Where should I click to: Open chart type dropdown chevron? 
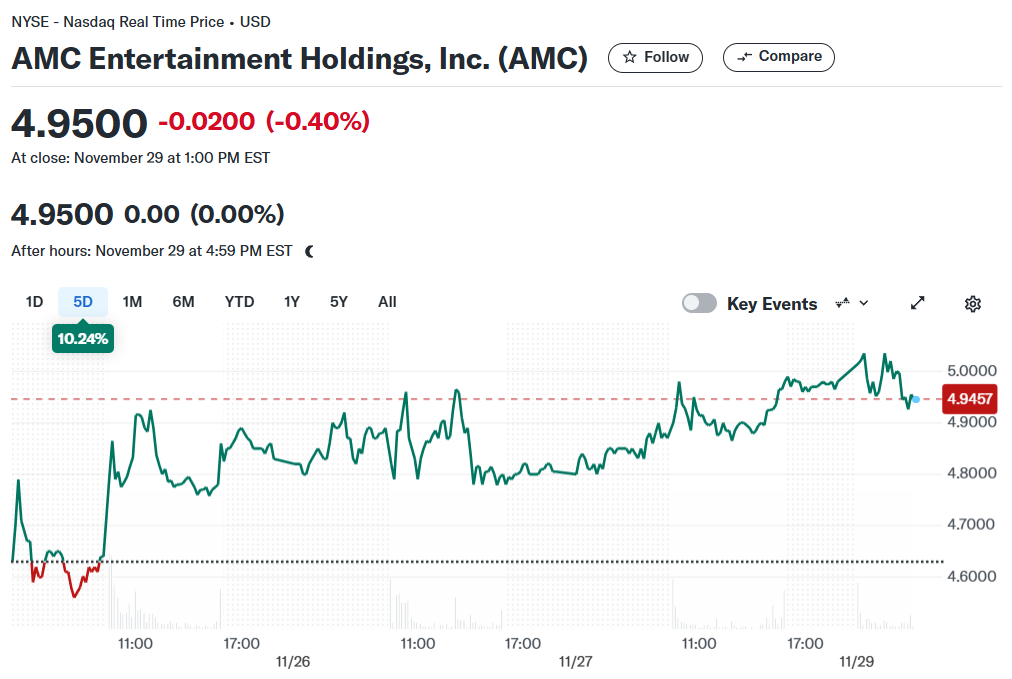click(x=864, y=303)
